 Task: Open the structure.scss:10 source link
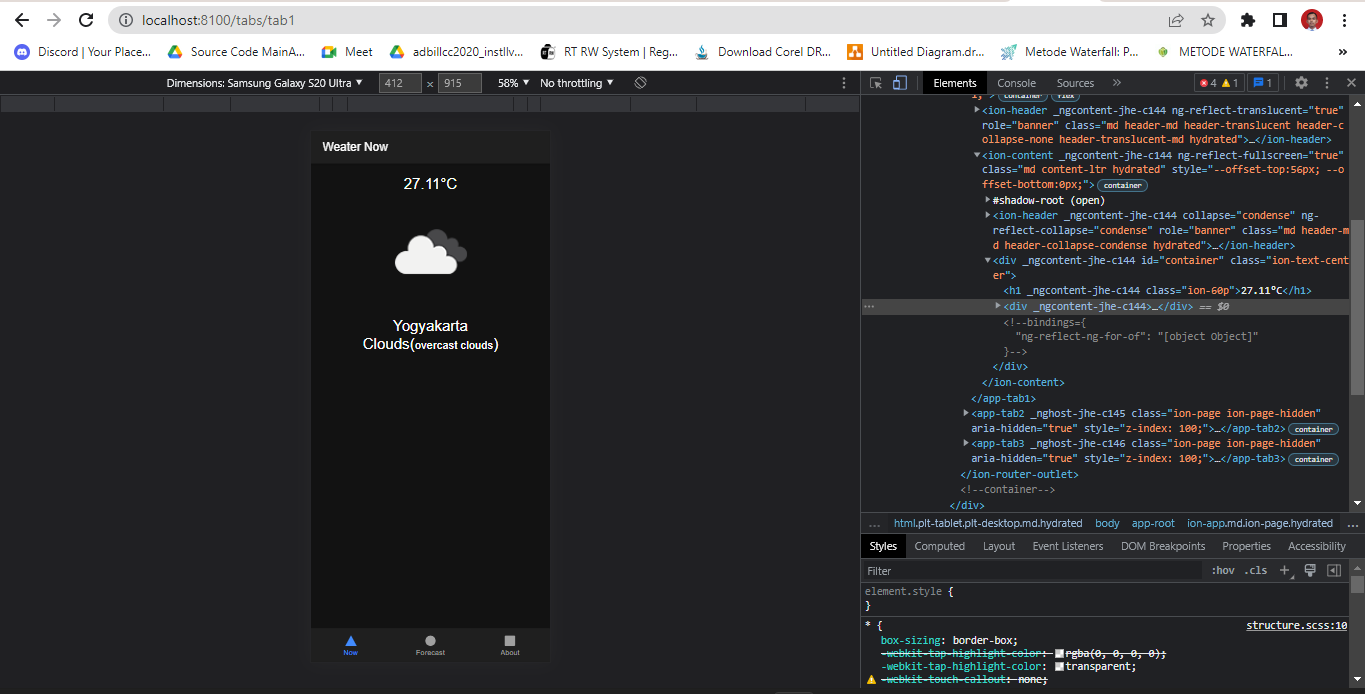tap(1297, 626)
